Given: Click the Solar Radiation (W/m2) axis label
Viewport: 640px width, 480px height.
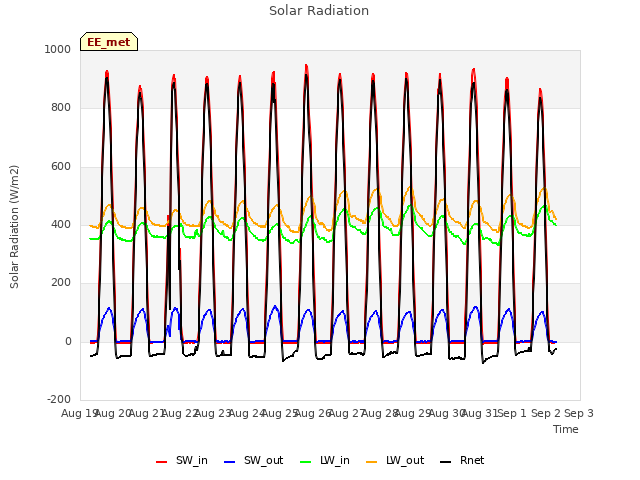Looking at the screenshot, I should coord(14,227).
